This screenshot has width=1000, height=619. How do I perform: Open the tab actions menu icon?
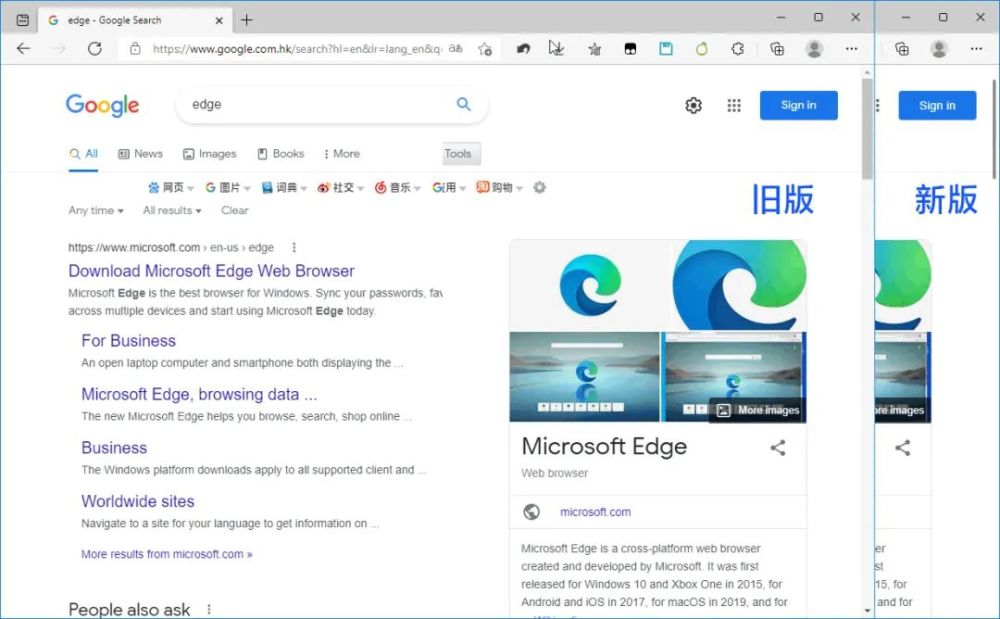tap(22, 20)
